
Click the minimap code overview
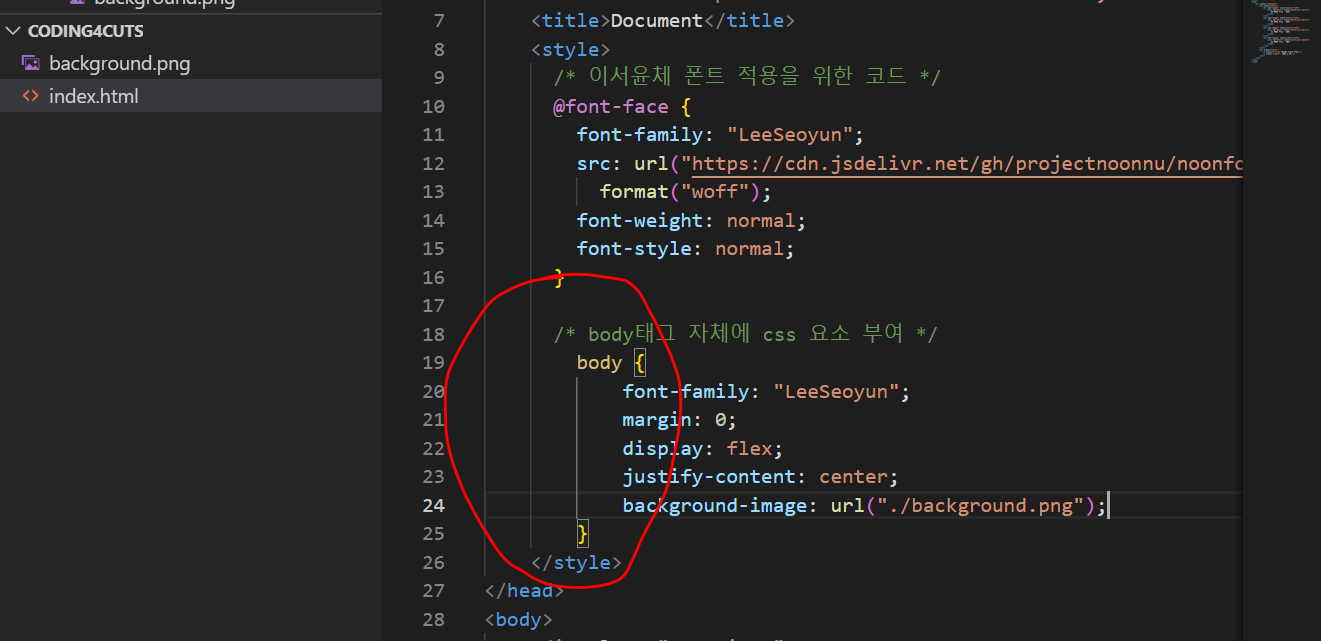coord(1280,33)
